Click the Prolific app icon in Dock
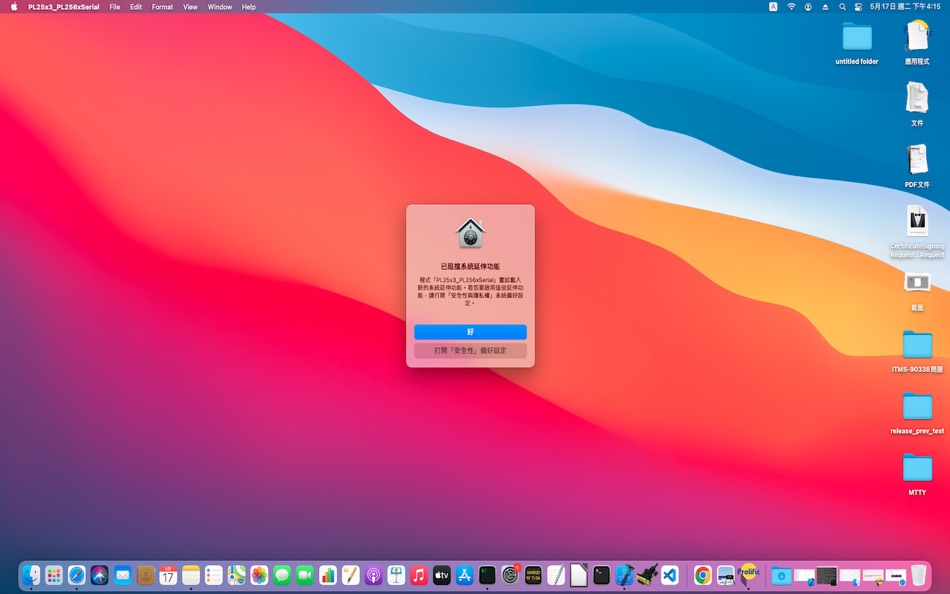 (x=748, y=575)
